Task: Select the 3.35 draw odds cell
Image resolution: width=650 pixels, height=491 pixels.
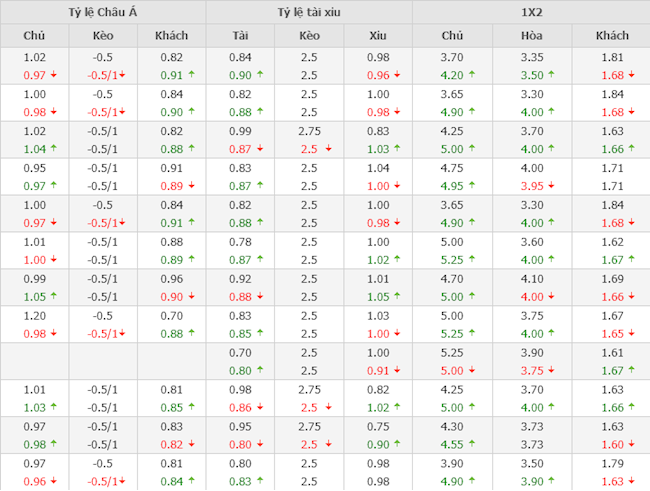Action: click(532, 57)
